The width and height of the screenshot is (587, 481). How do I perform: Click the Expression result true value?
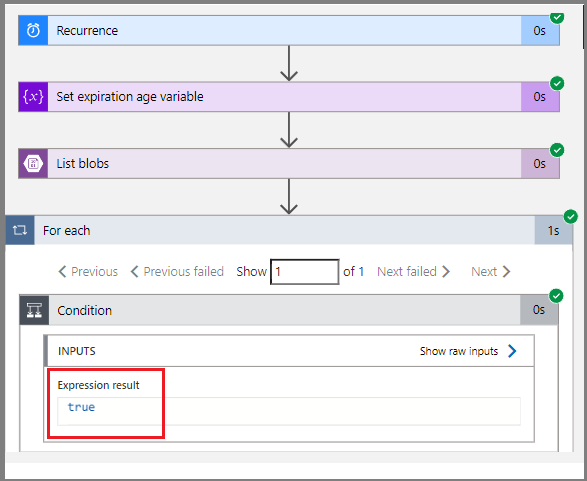[81, 407]
